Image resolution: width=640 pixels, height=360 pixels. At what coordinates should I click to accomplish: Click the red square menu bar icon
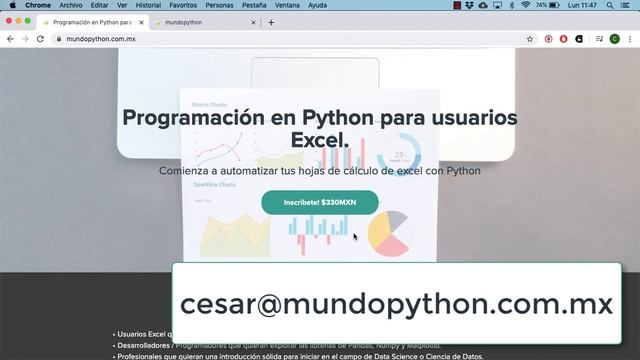(457, 5)
